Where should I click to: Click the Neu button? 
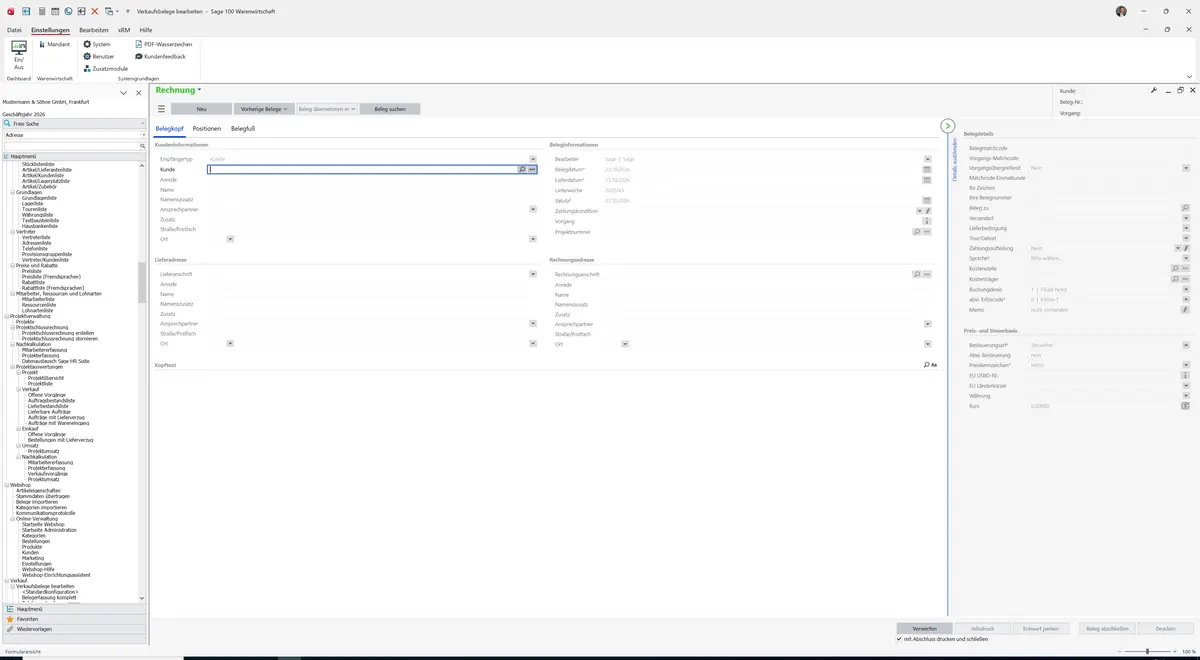(201, 109)
